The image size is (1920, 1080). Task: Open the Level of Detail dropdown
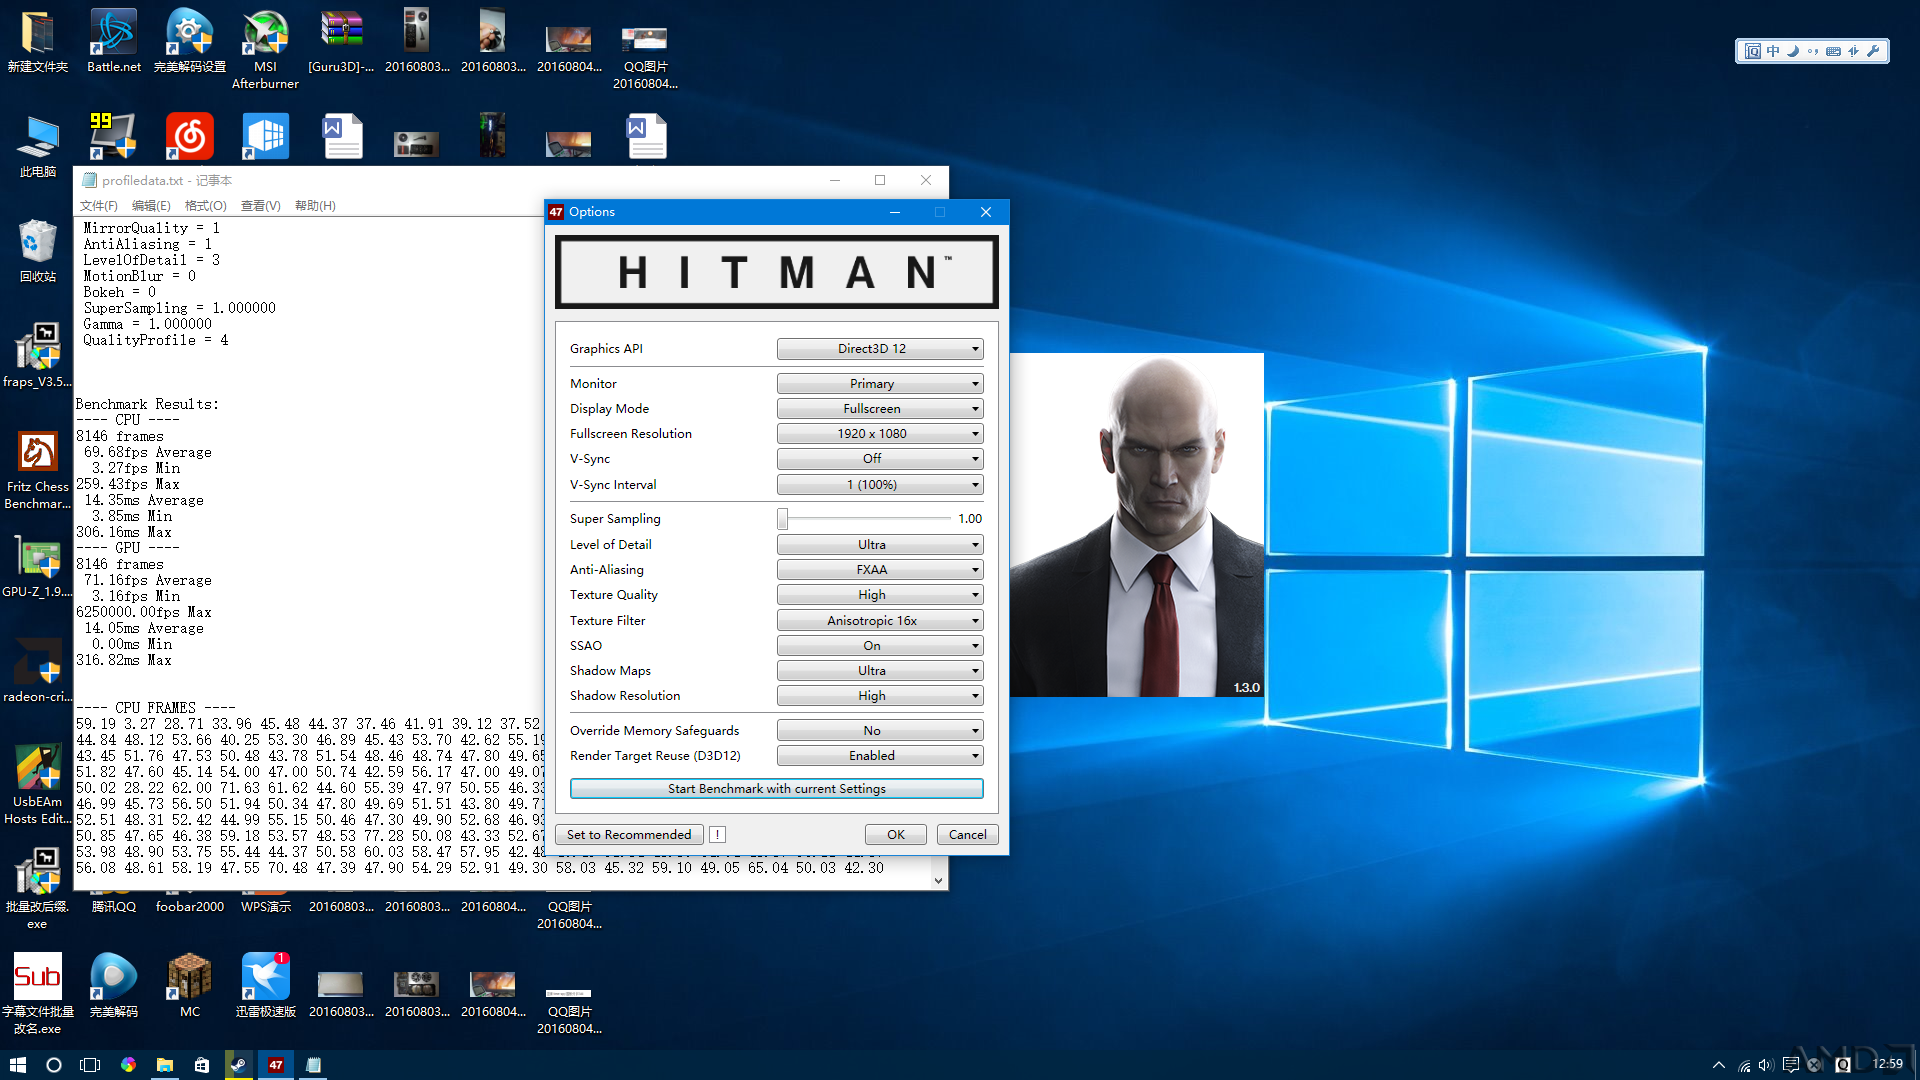[880, 545]
